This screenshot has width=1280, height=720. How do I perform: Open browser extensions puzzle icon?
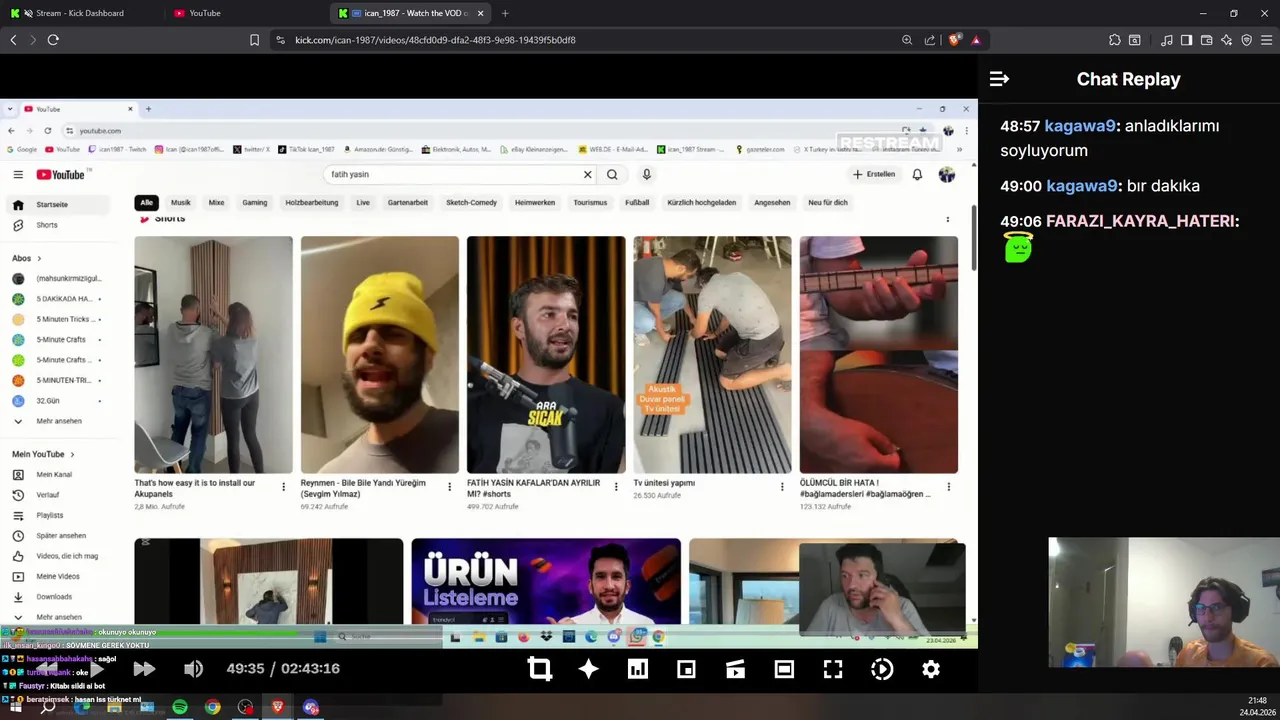[1115, 40]
